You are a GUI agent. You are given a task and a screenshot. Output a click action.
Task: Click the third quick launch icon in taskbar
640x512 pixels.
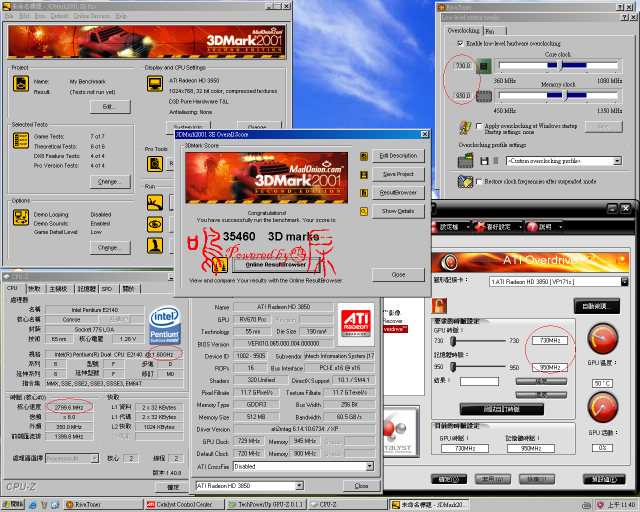point(55,505)
